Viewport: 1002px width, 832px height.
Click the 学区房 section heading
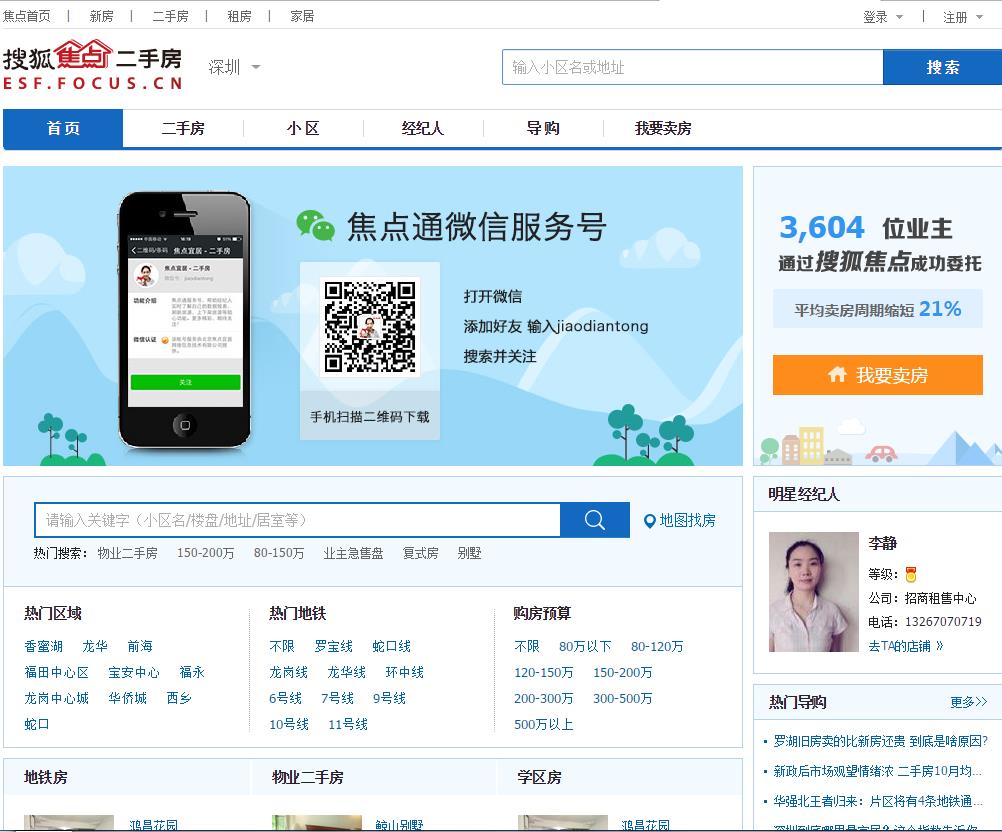[539, 777]
